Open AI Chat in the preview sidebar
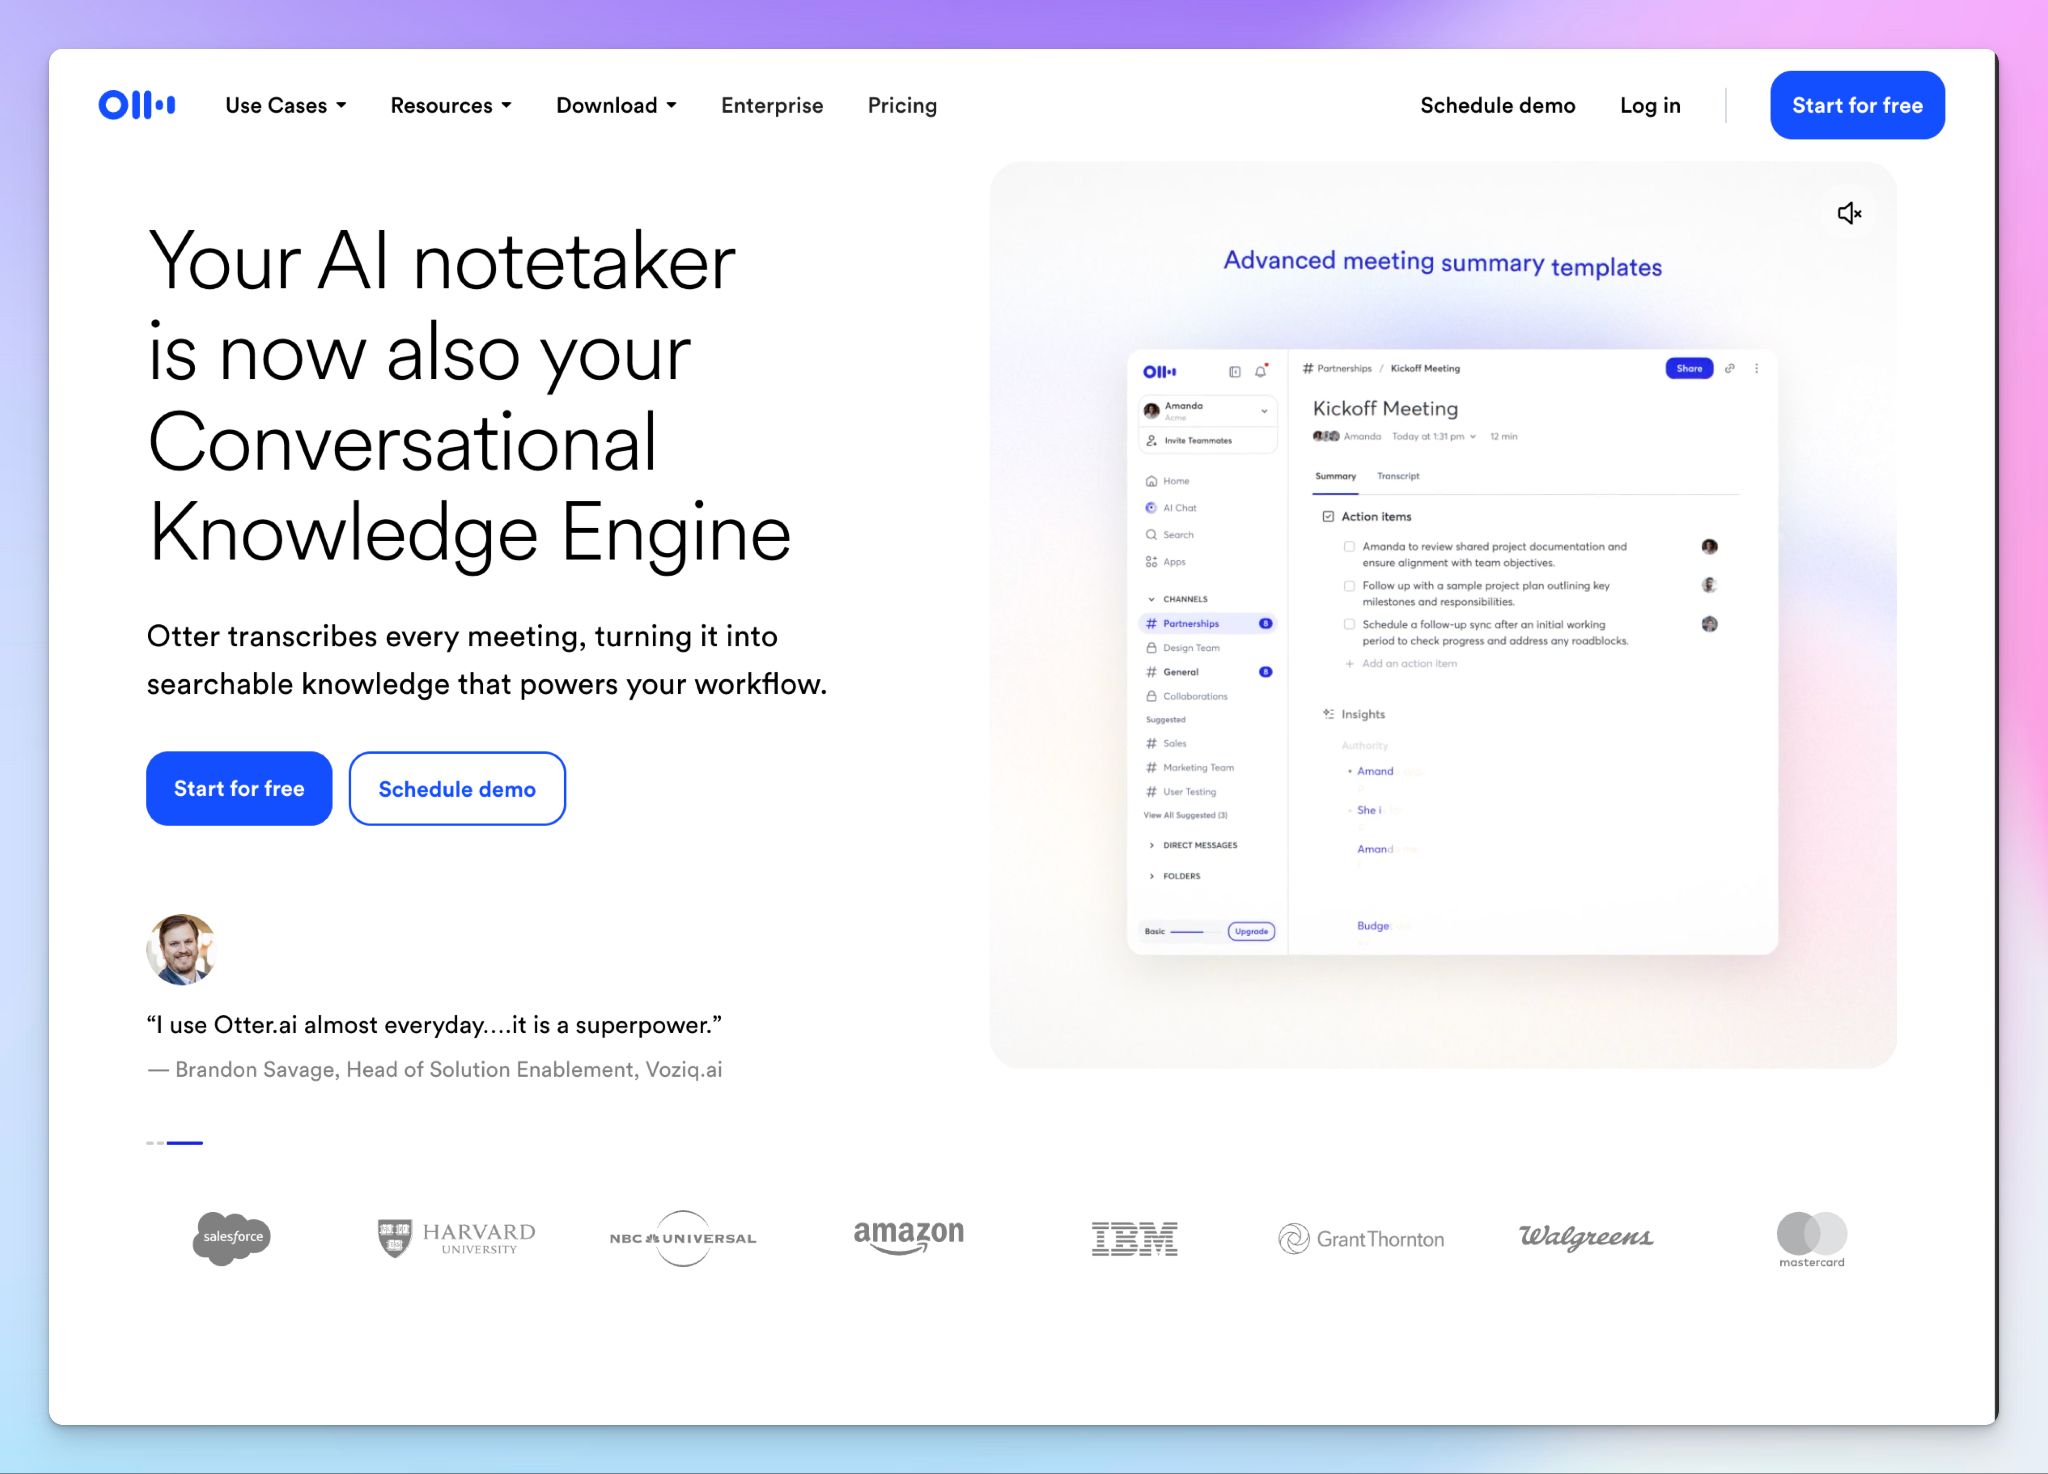 (x=1171, y=508)
